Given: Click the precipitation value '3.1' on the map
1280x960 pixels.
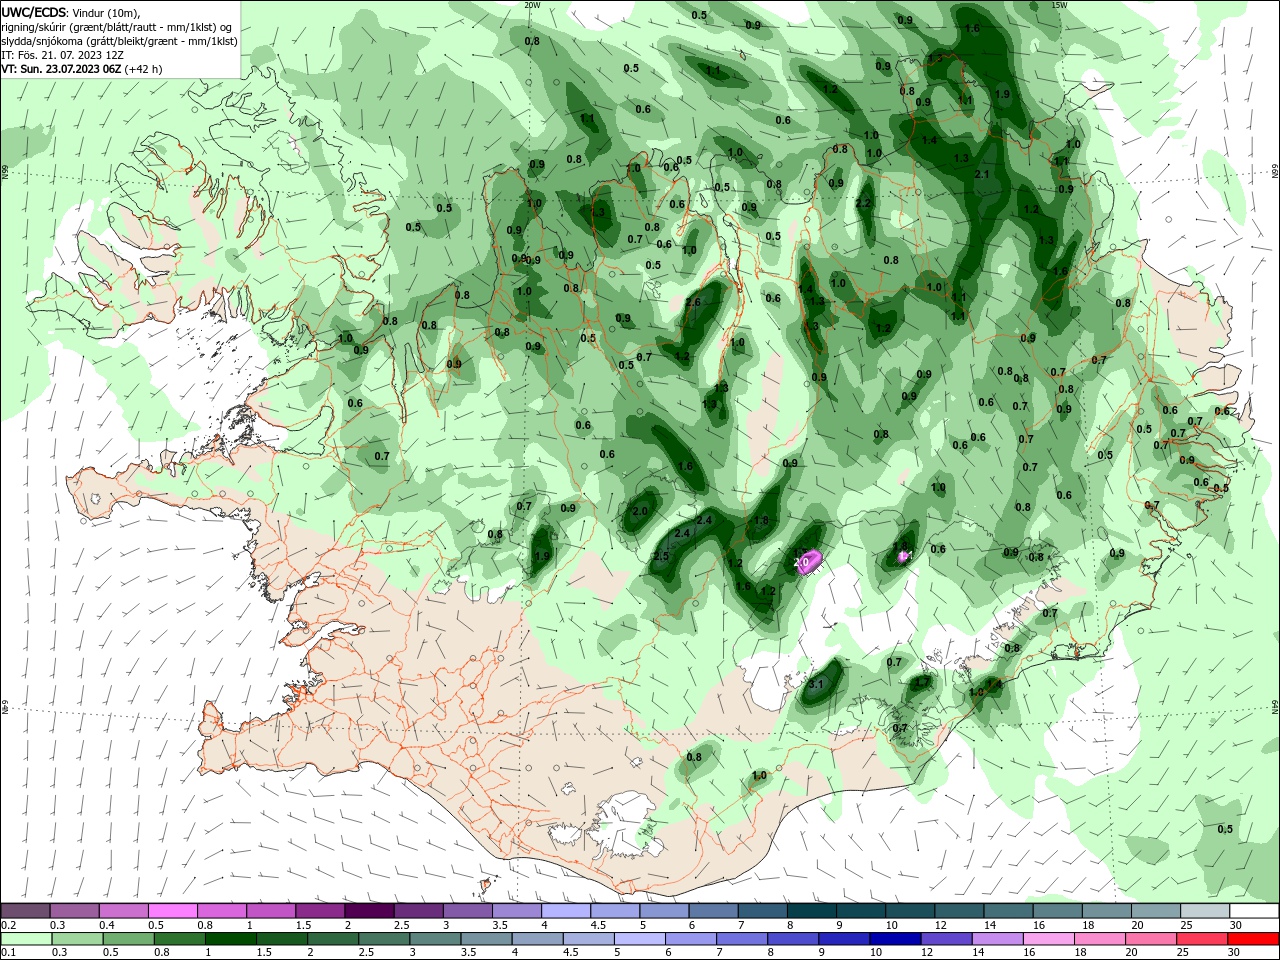Looking at the screenshot, I should tap(815, 684).
